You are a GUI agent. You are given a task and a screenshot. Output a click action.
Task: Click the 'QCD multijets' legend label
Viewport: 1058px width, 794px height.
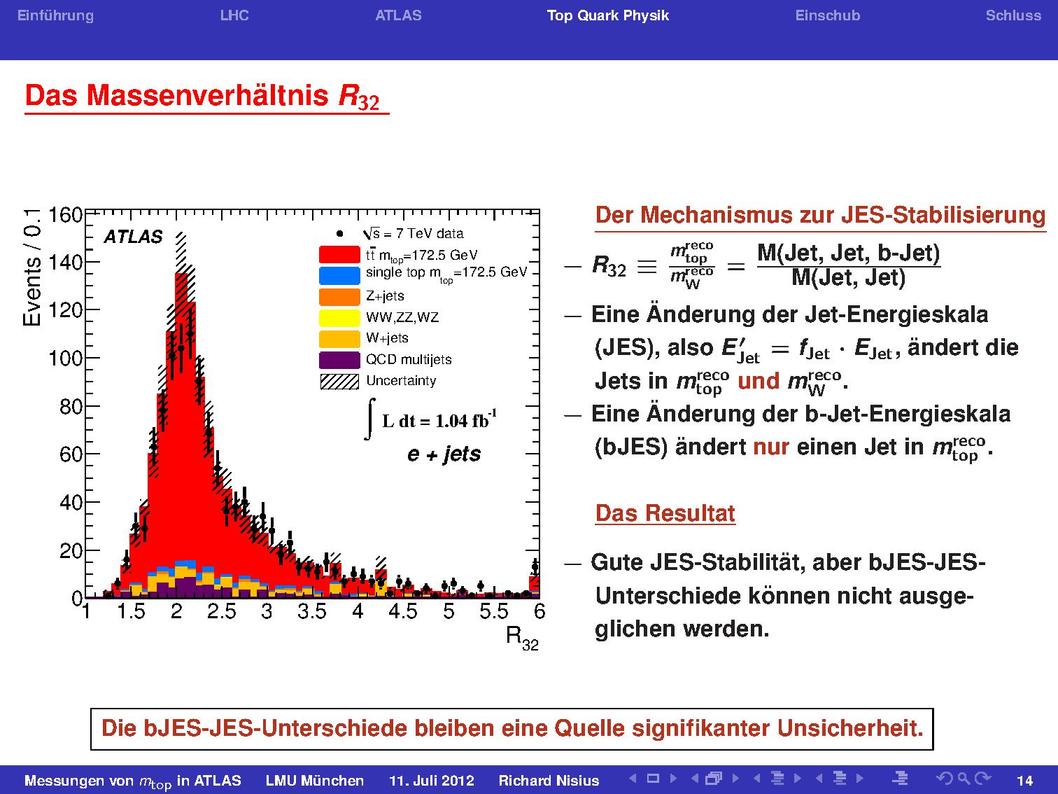click(x=409, y=360)
